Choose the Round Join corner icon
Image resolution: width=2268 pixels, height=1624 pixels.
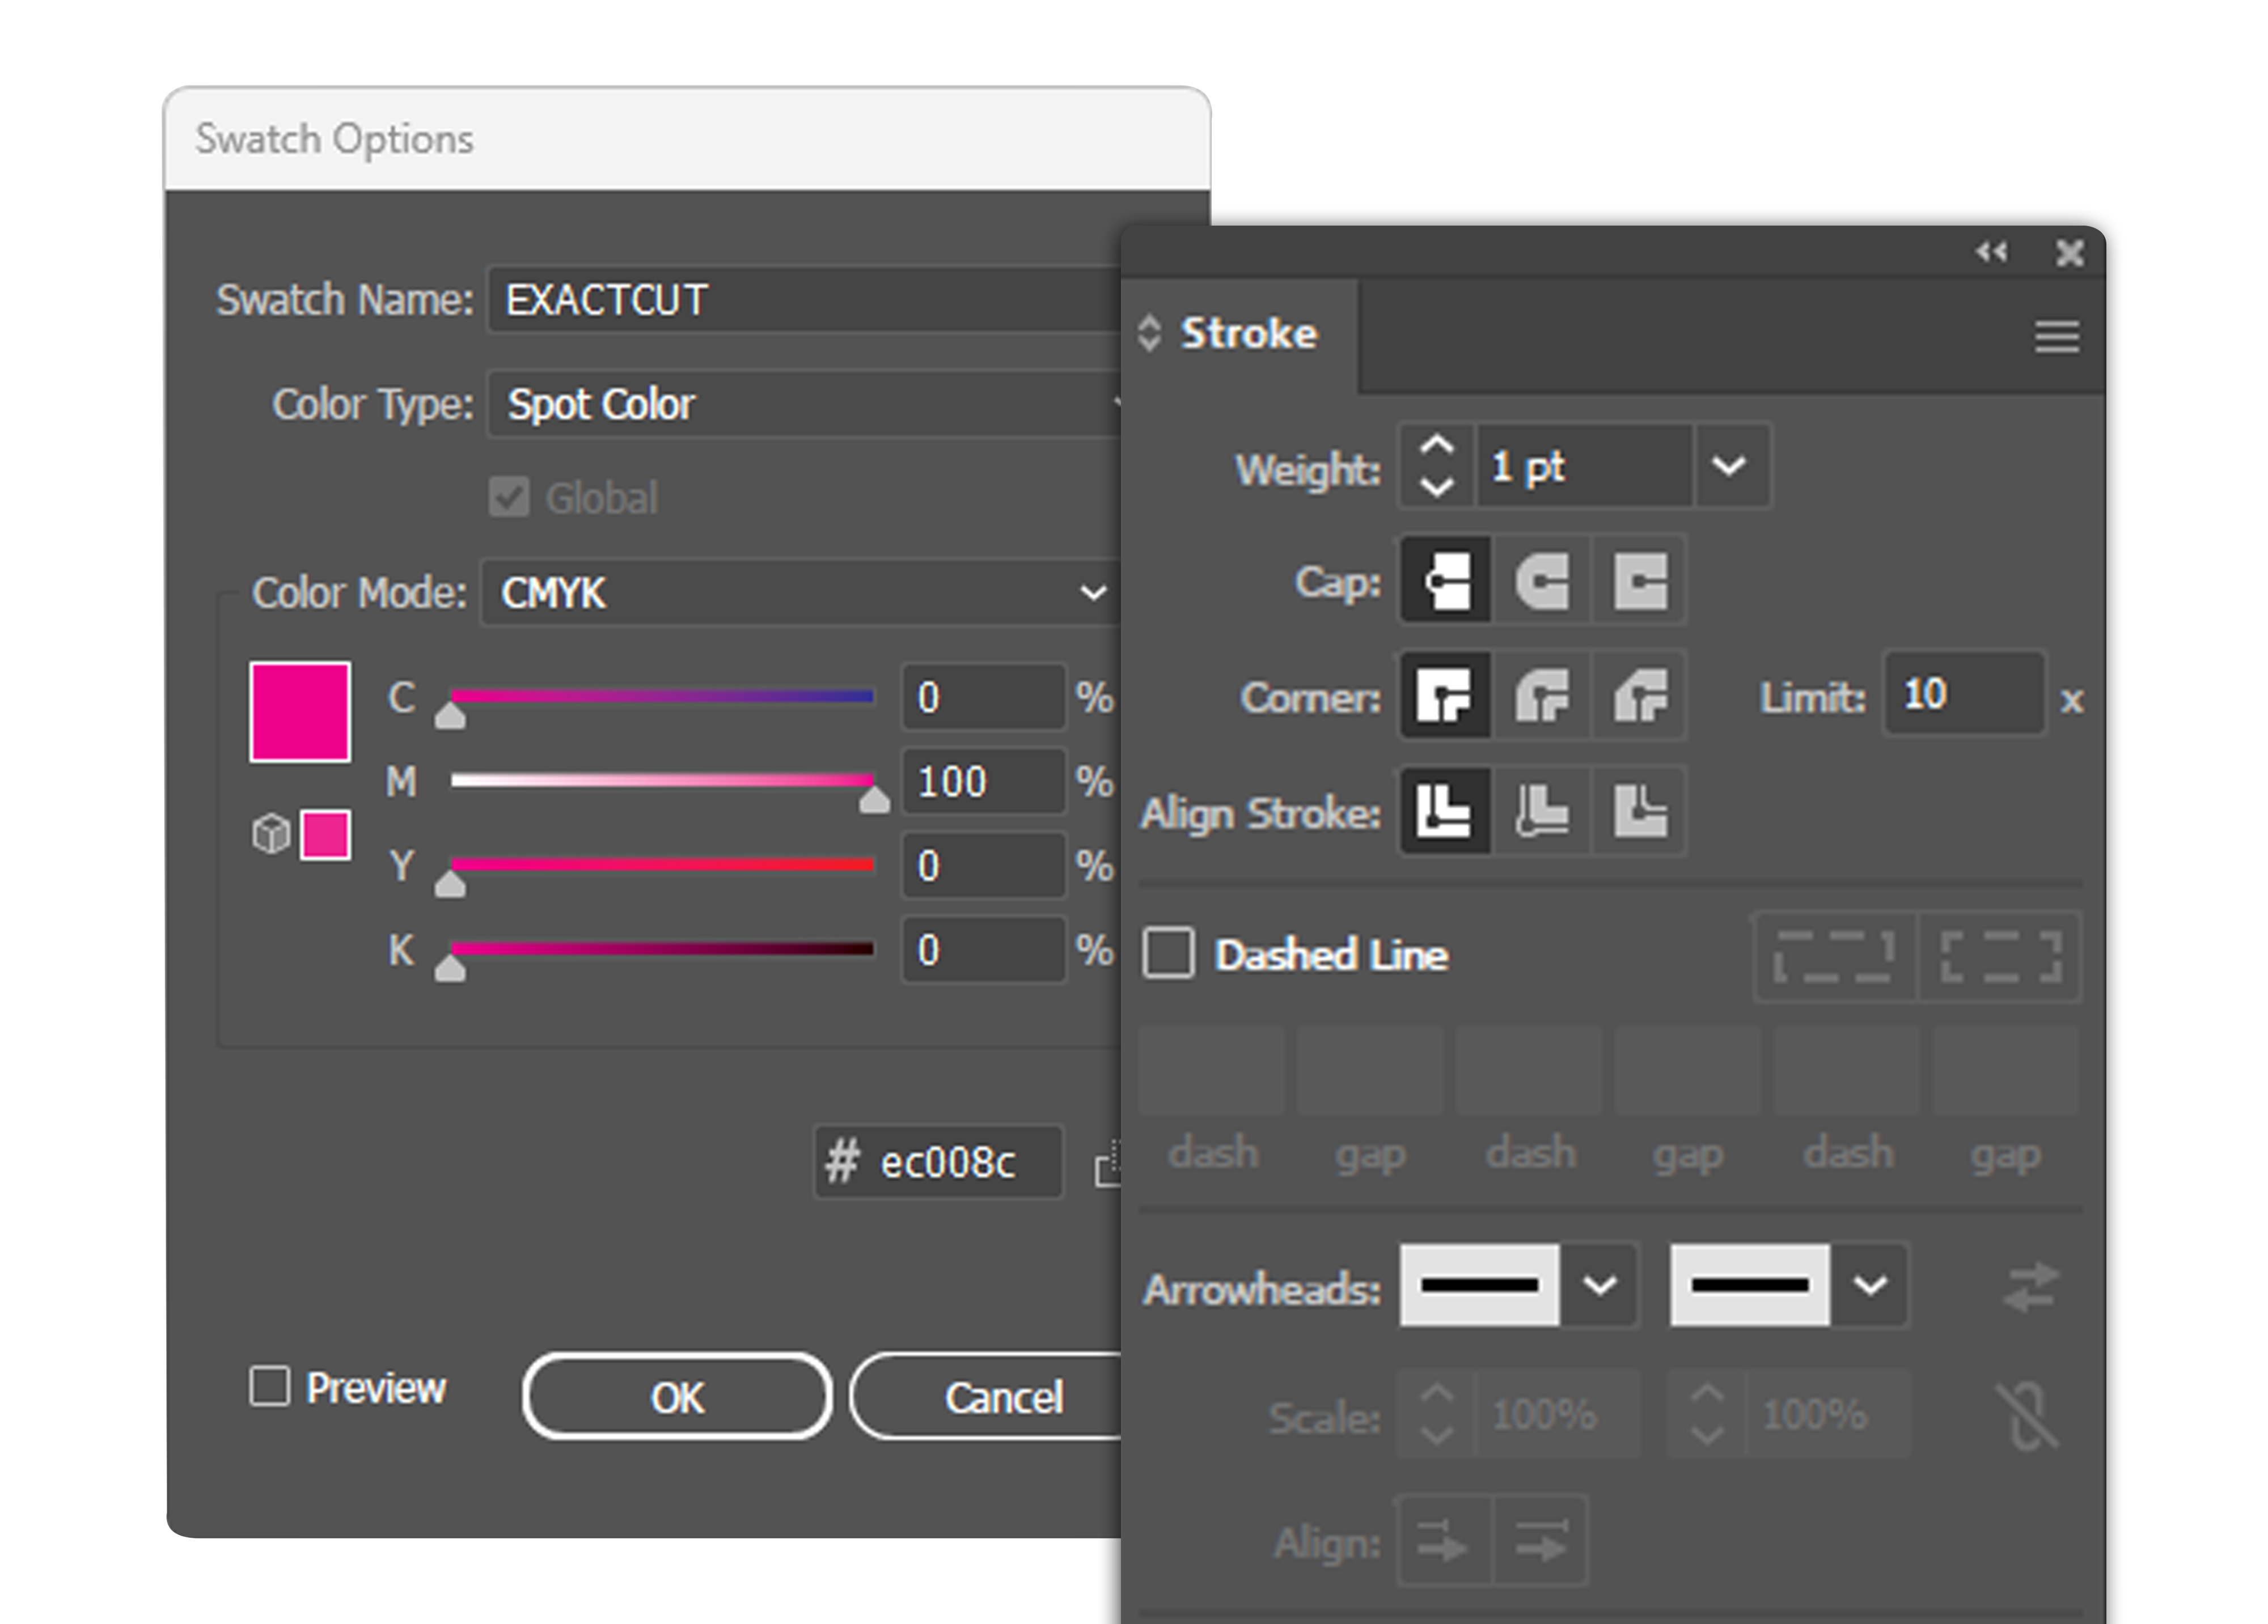[x=1542, y=696]
